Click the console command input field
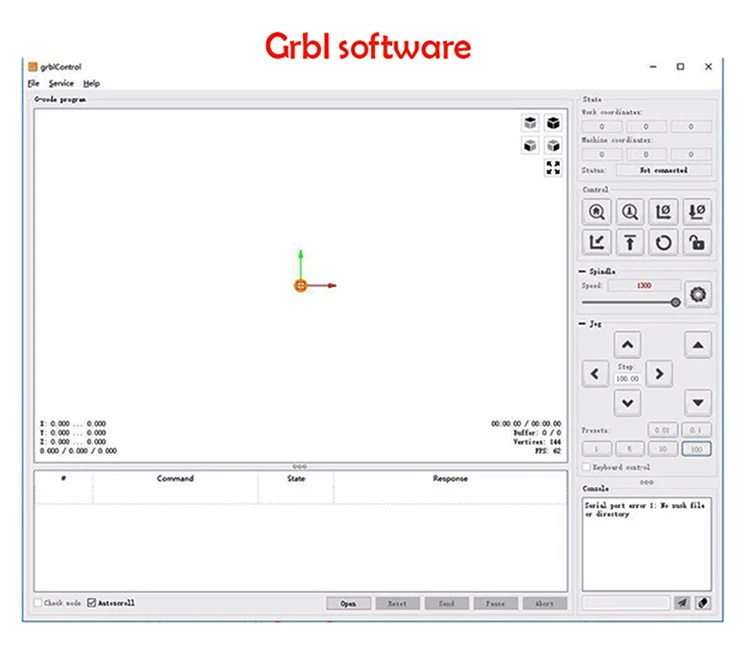The image size is (750, 653). [x=626, y=603]
